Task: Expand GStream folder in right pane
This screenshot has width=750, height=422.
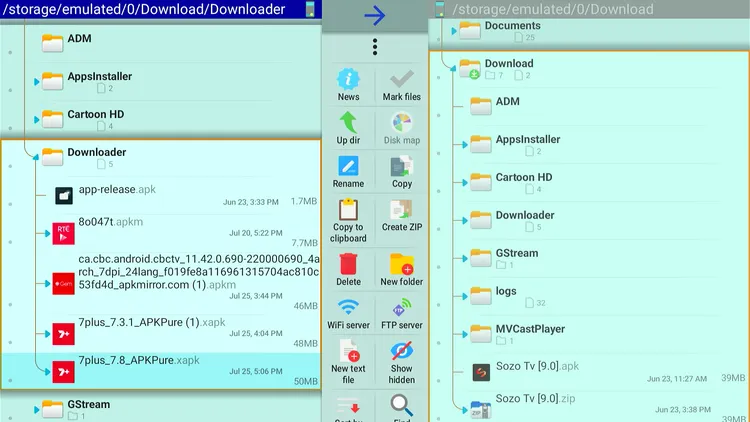Action: coord(464,258)
